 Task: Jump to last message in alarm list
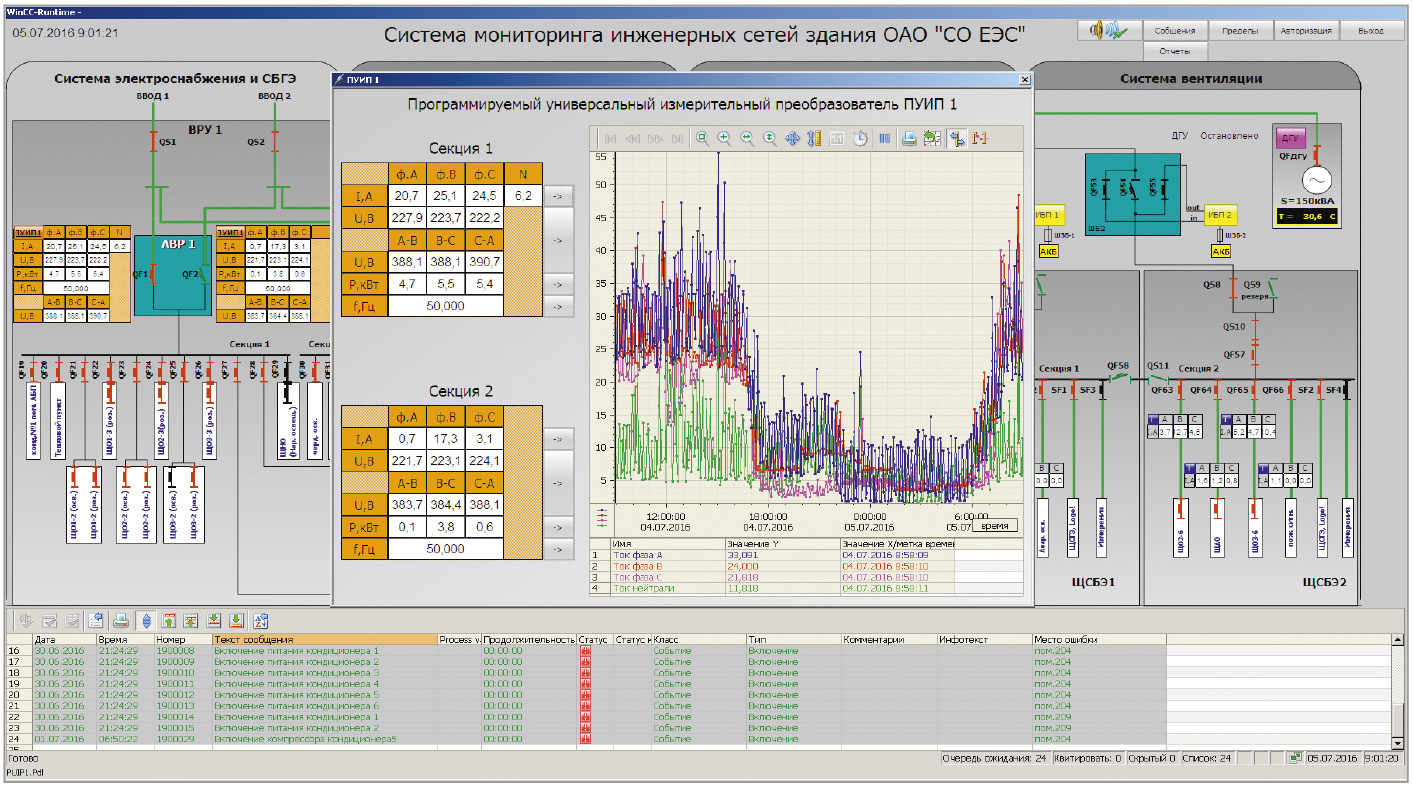click(236, 621)
